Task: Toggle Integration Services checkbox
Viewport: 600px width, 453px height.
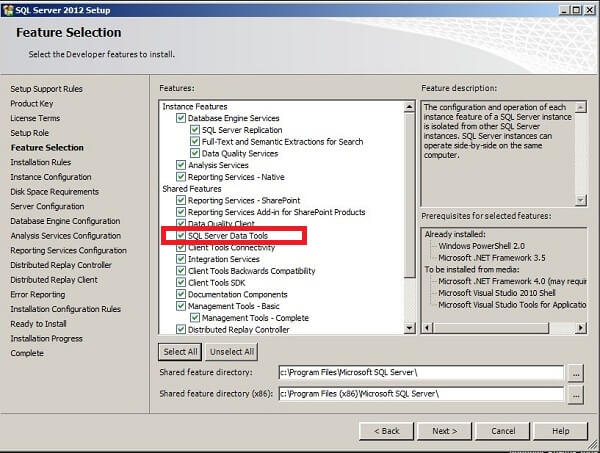Action: pos(181,259)
